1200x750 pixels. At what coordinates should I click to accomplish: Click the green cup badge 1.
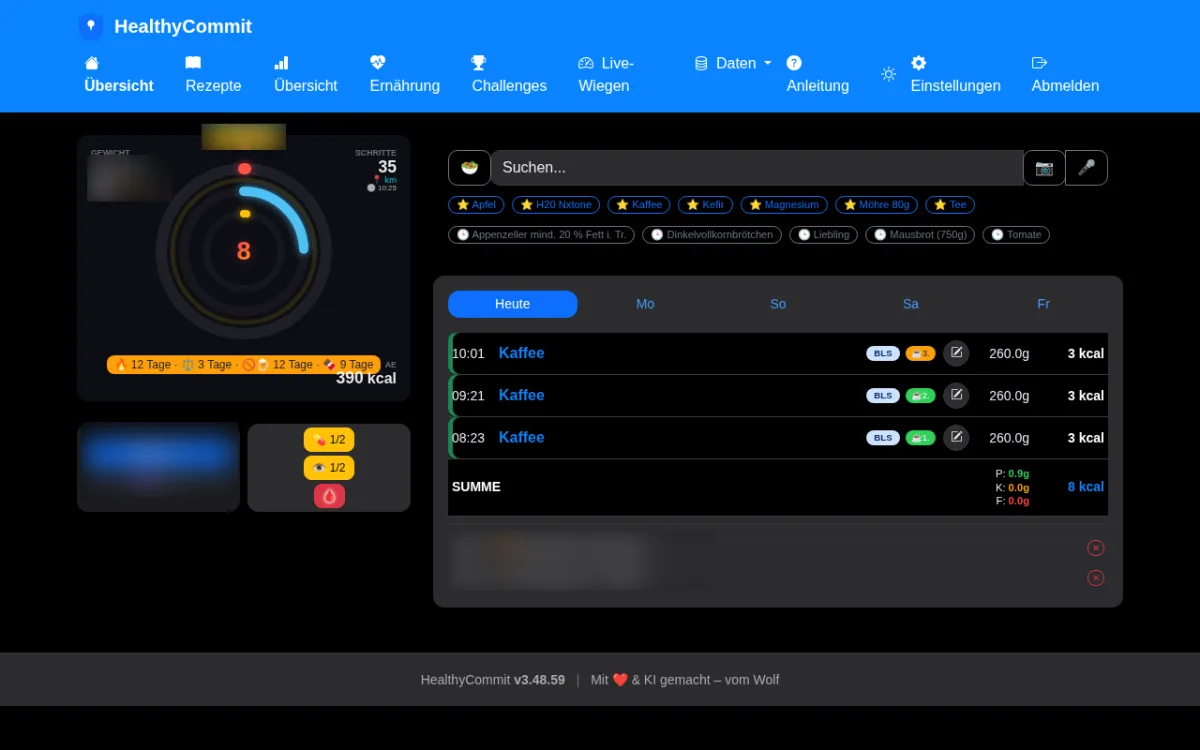920,437
